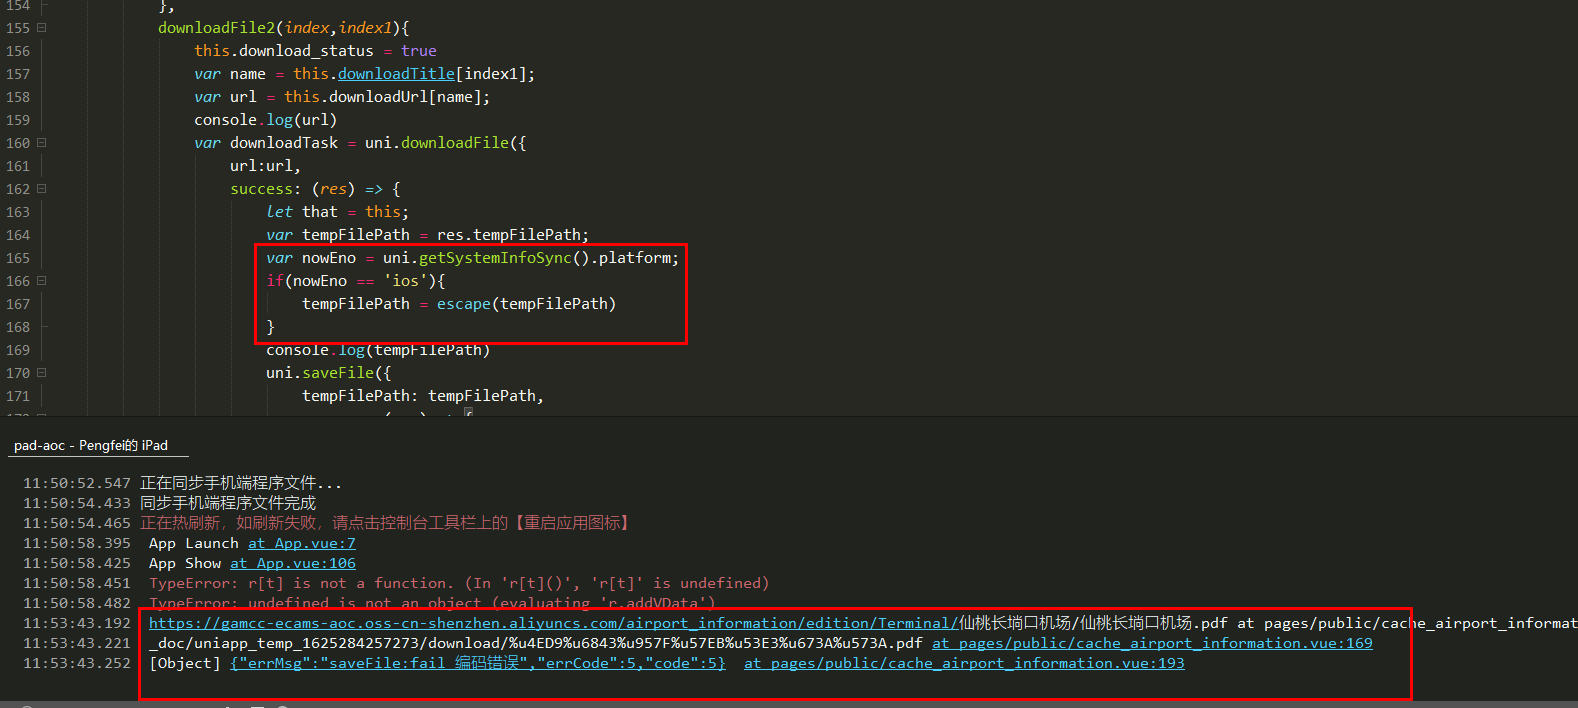Open cache_airport_information.vue:169 link
The height and width of the screenshot is (708, 1578).
pyautogui.click(x=1151, y=643)
